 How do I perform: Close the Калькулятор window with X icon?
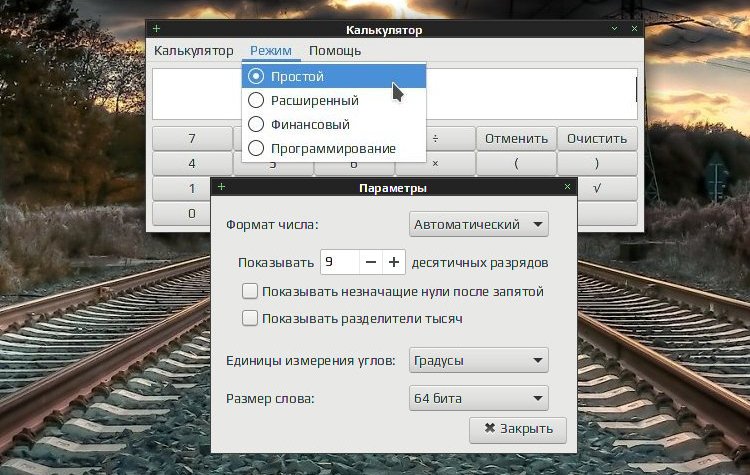(634, 29)
